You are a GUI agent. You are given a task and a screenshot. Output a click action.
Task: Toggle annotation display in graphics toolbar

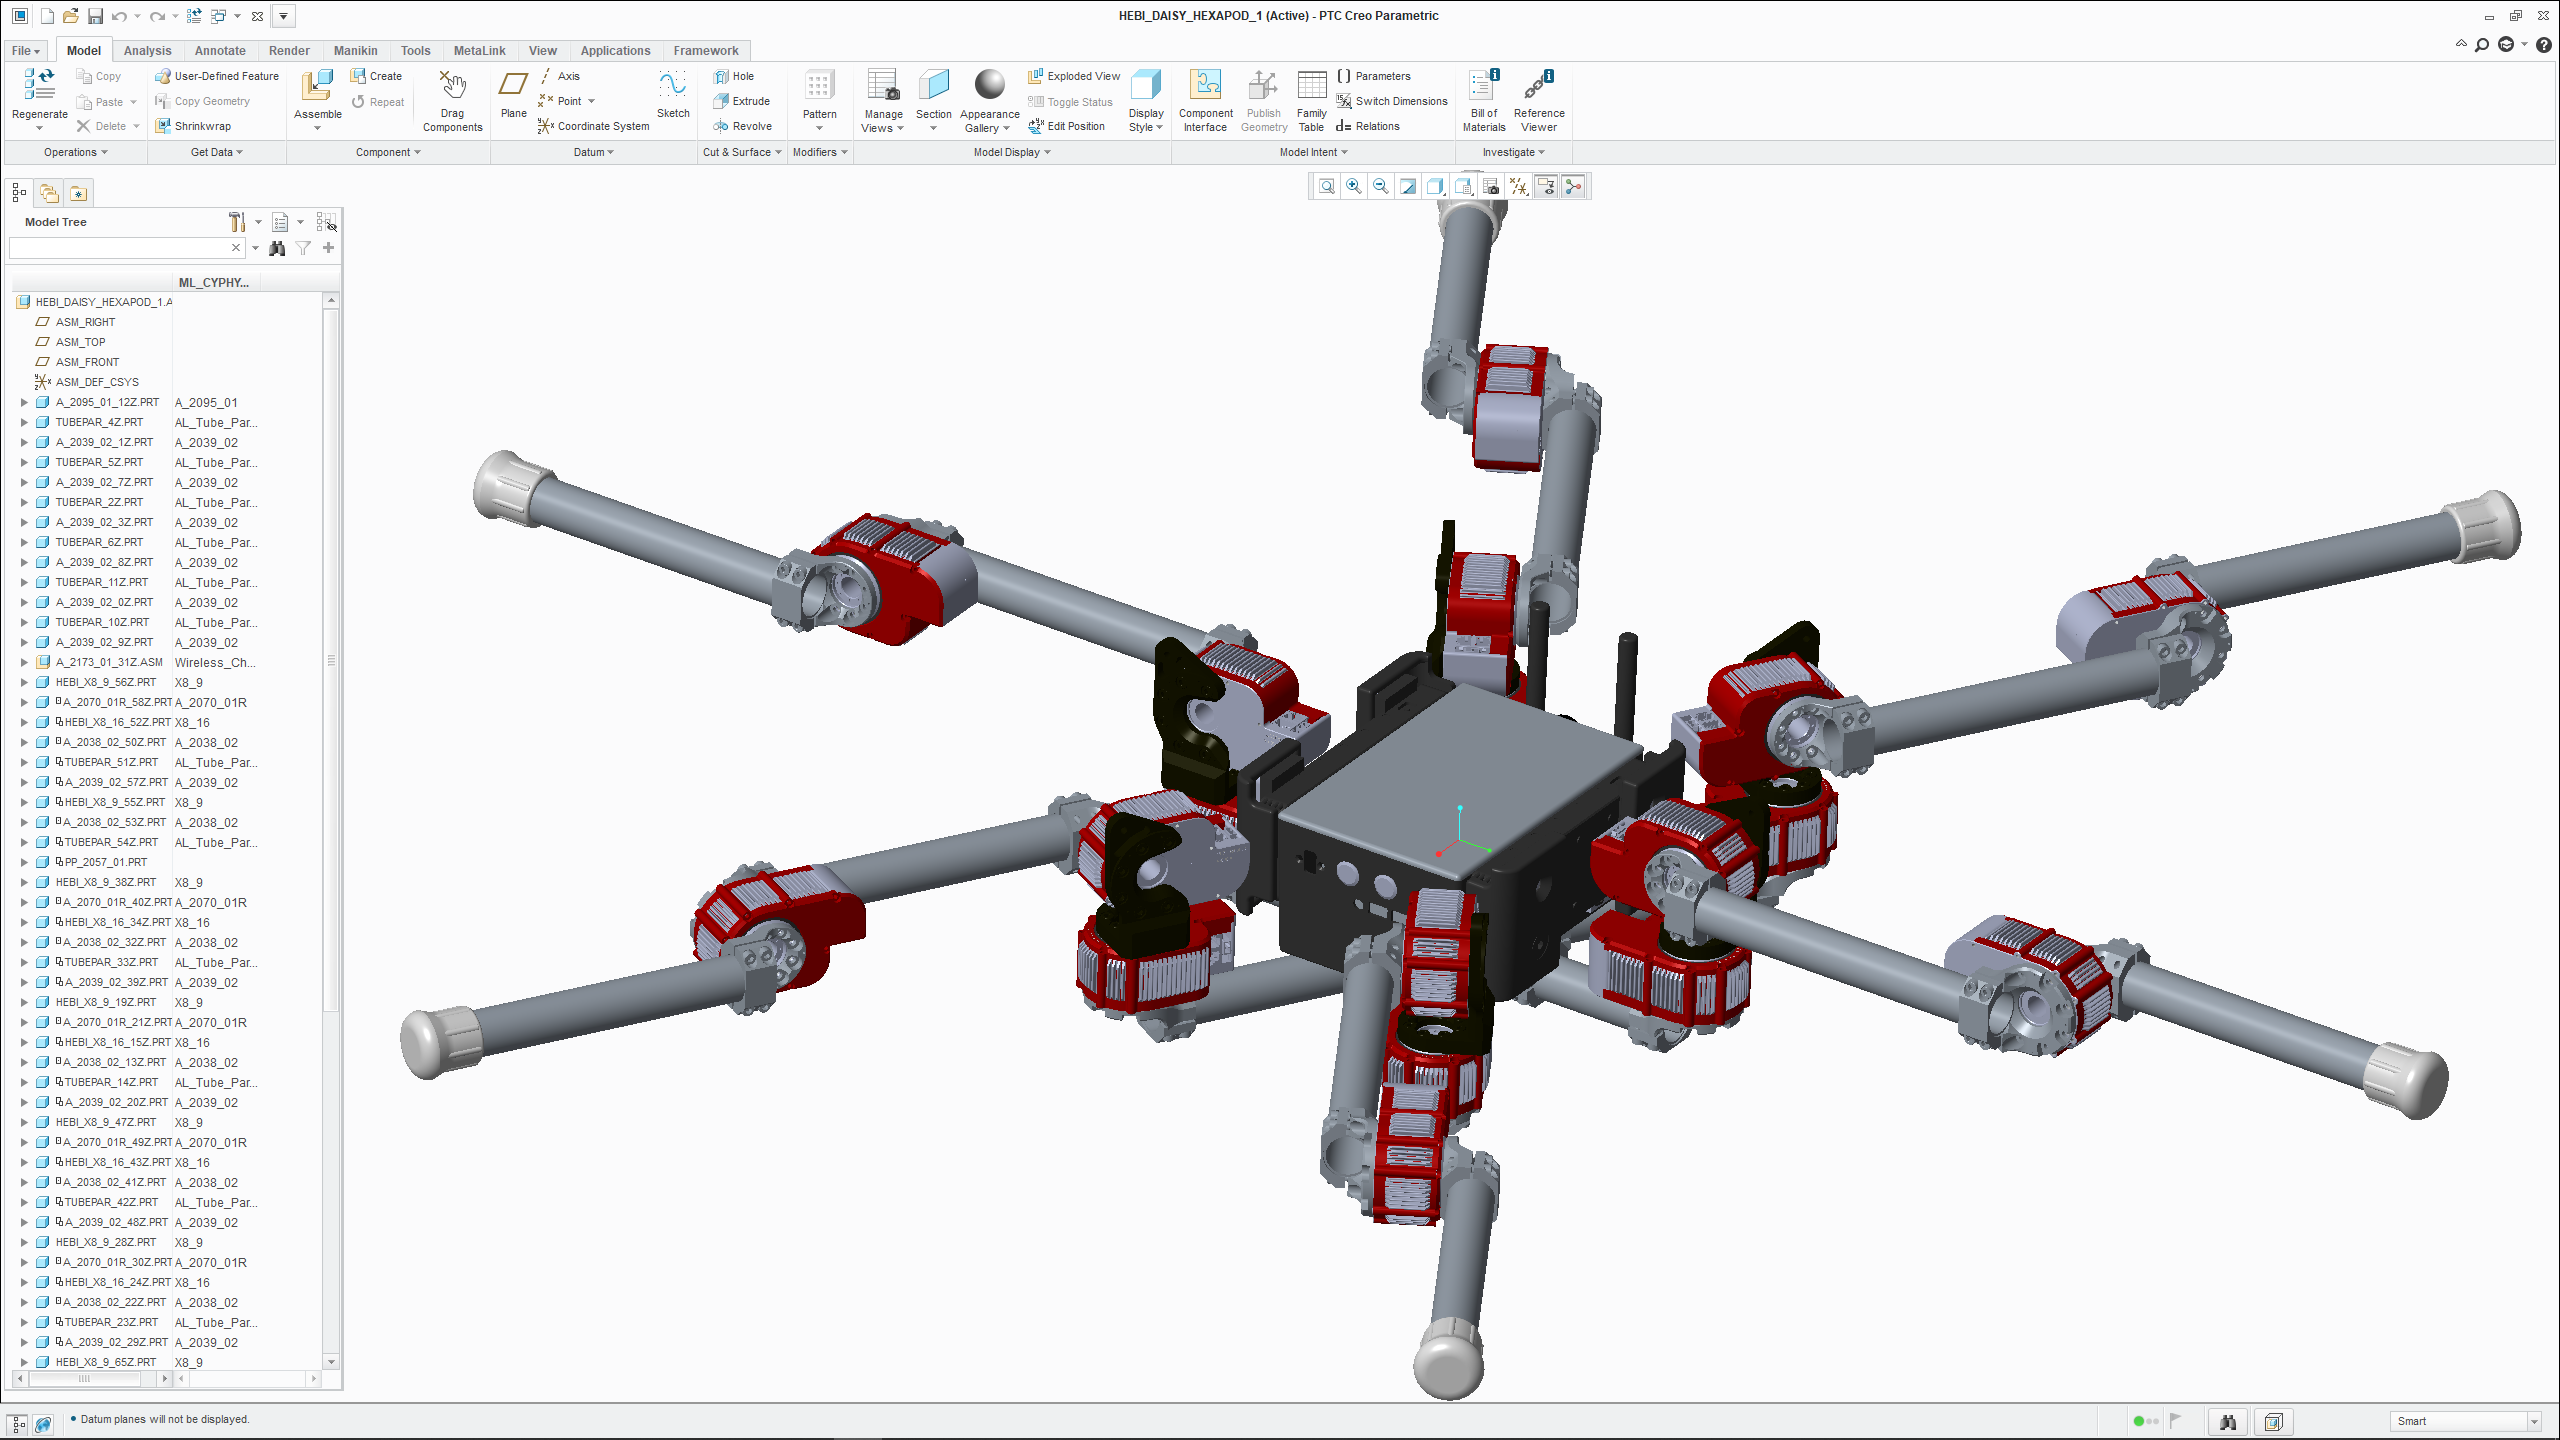click(1546, 186)
